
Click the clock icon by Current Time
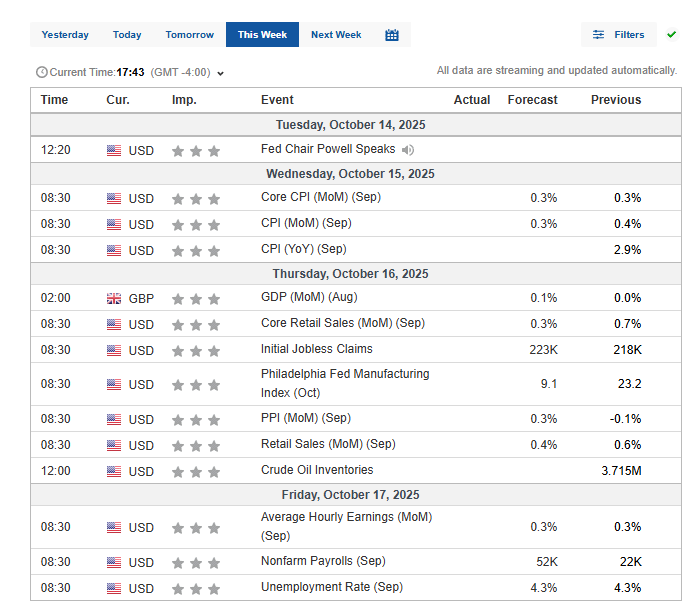42,72
